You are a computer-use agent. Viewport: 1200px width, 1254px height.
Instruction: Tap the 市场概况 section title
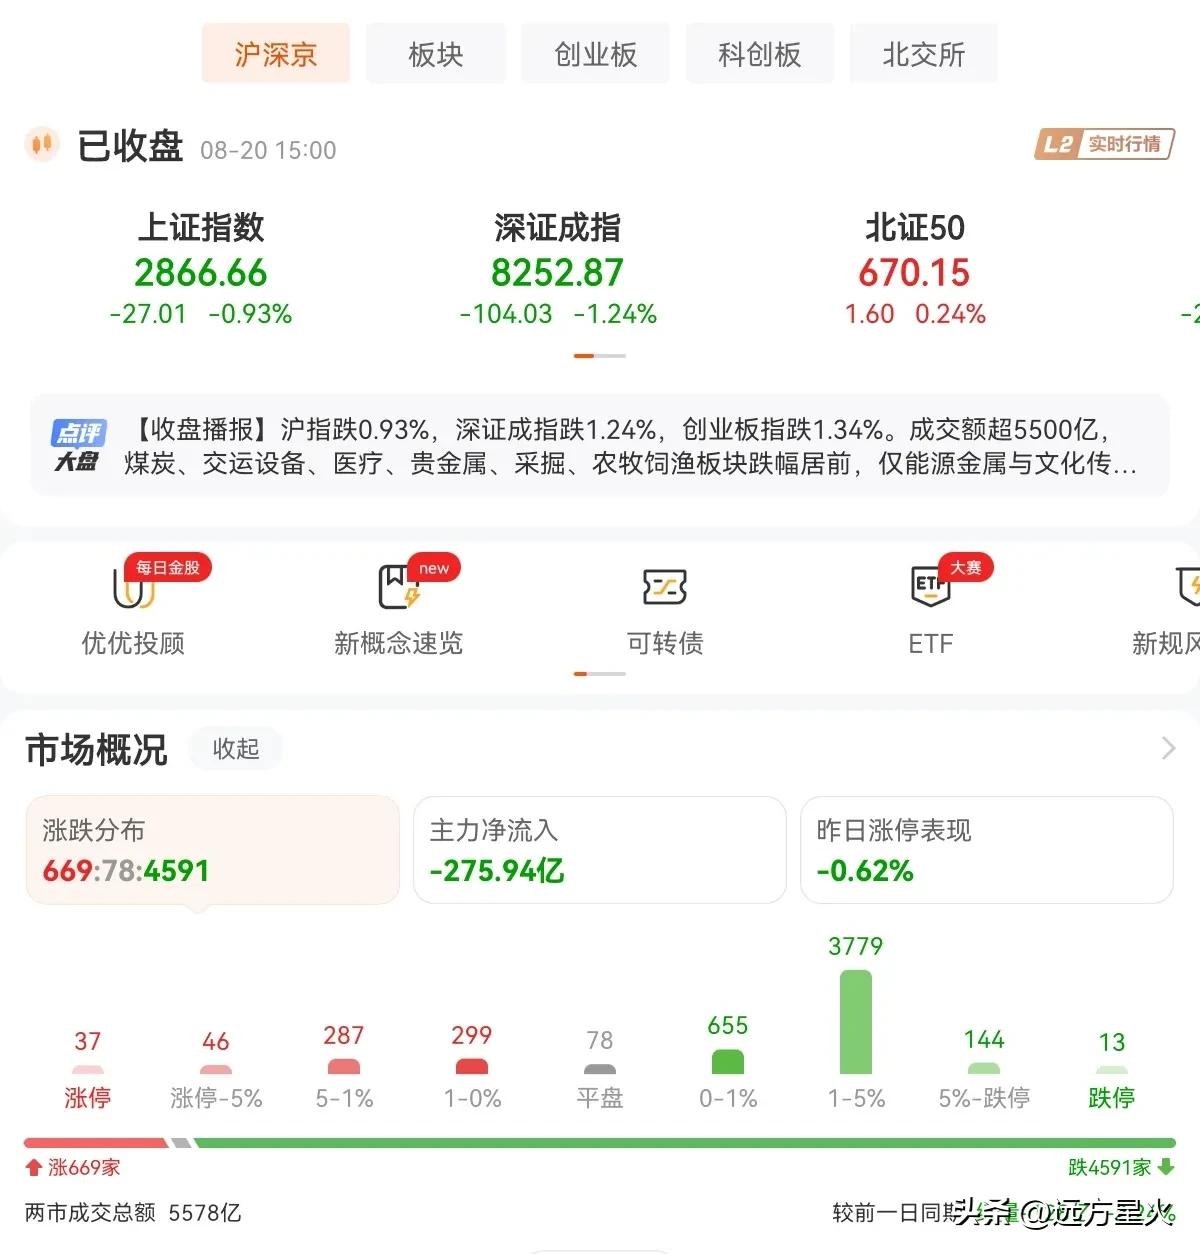(96, 749)
